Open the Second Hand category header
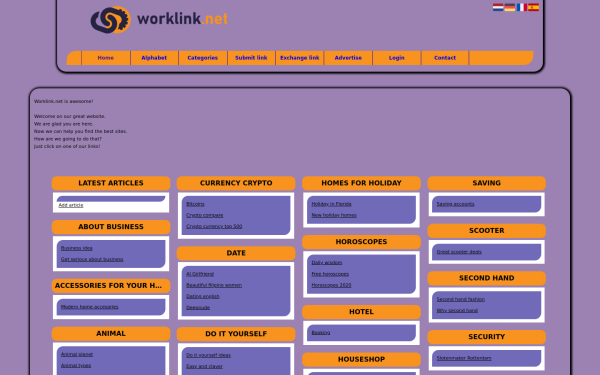The image size is (600, 375). coord(487,279)
